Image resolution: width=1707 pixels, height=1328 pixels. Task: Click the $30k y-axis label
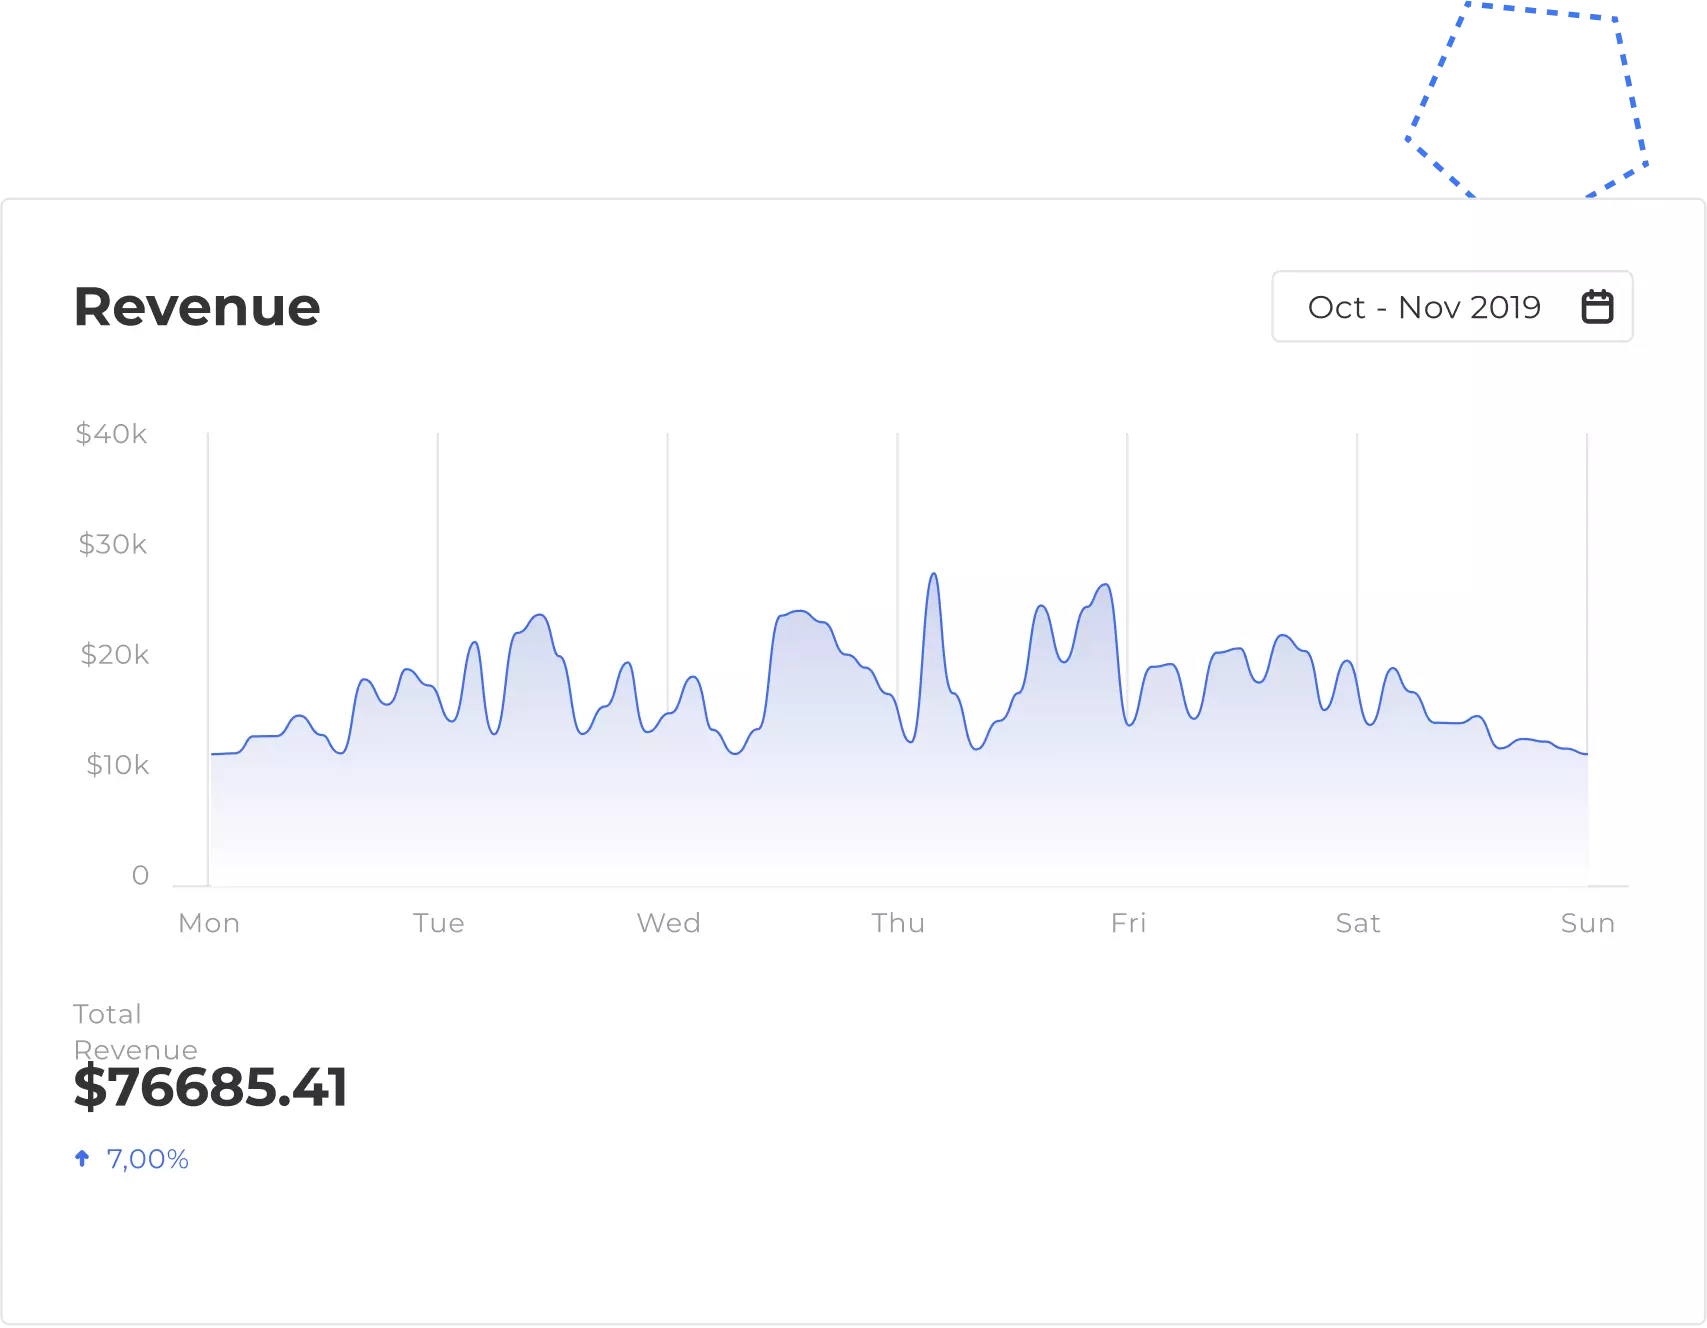point(112,544)
